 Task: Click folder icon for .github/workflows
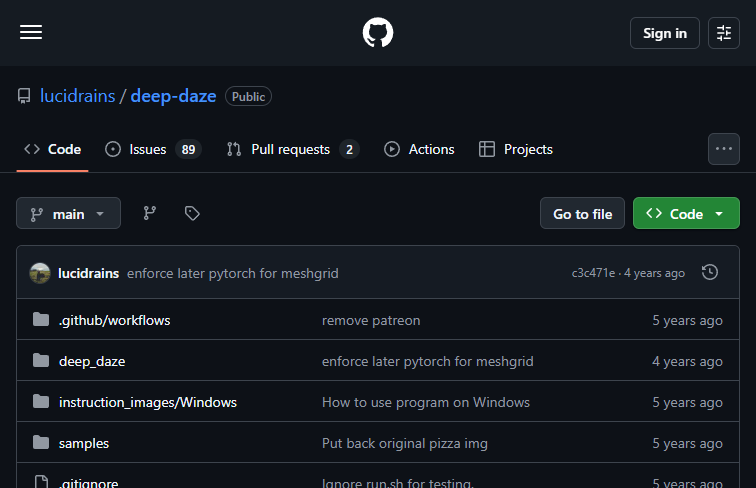click(41, 319)
